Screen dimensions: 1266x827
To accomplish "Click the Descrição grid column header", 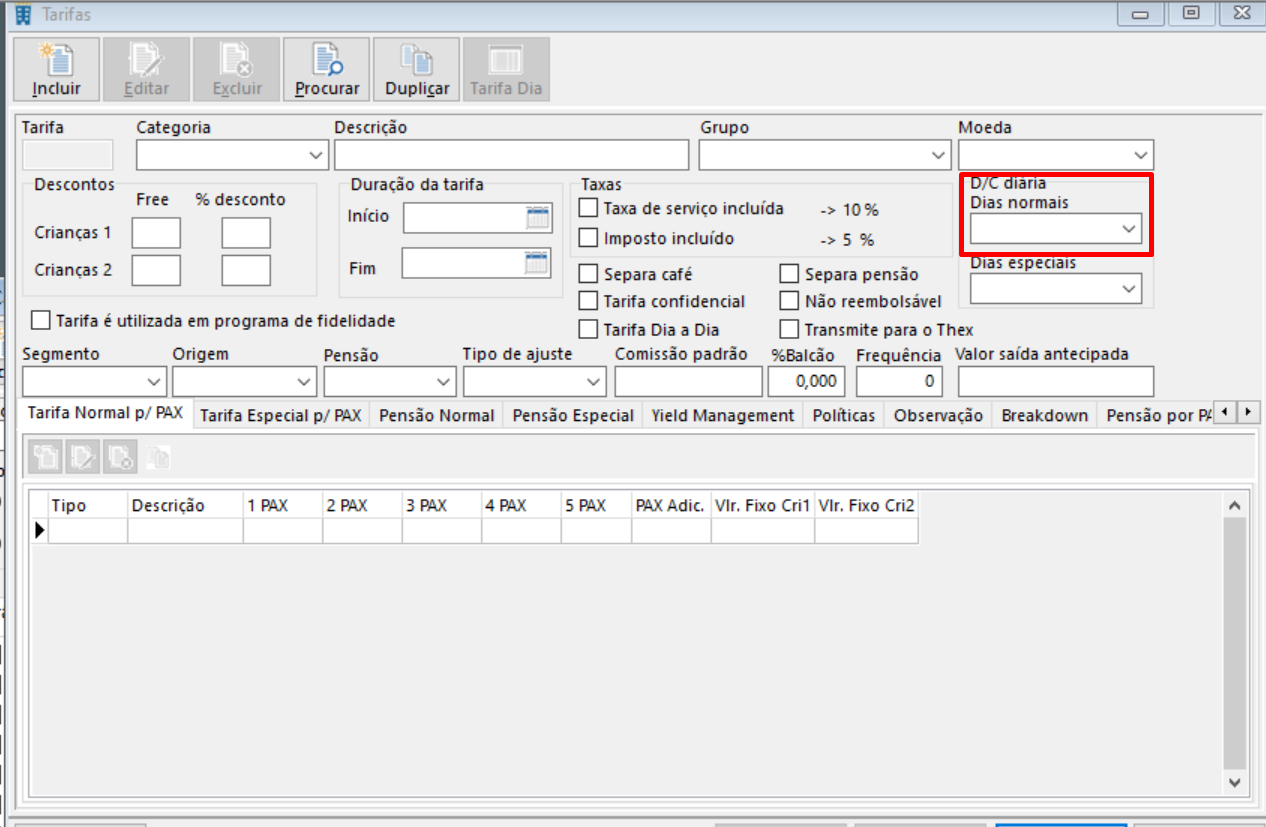I will [185, 506].
